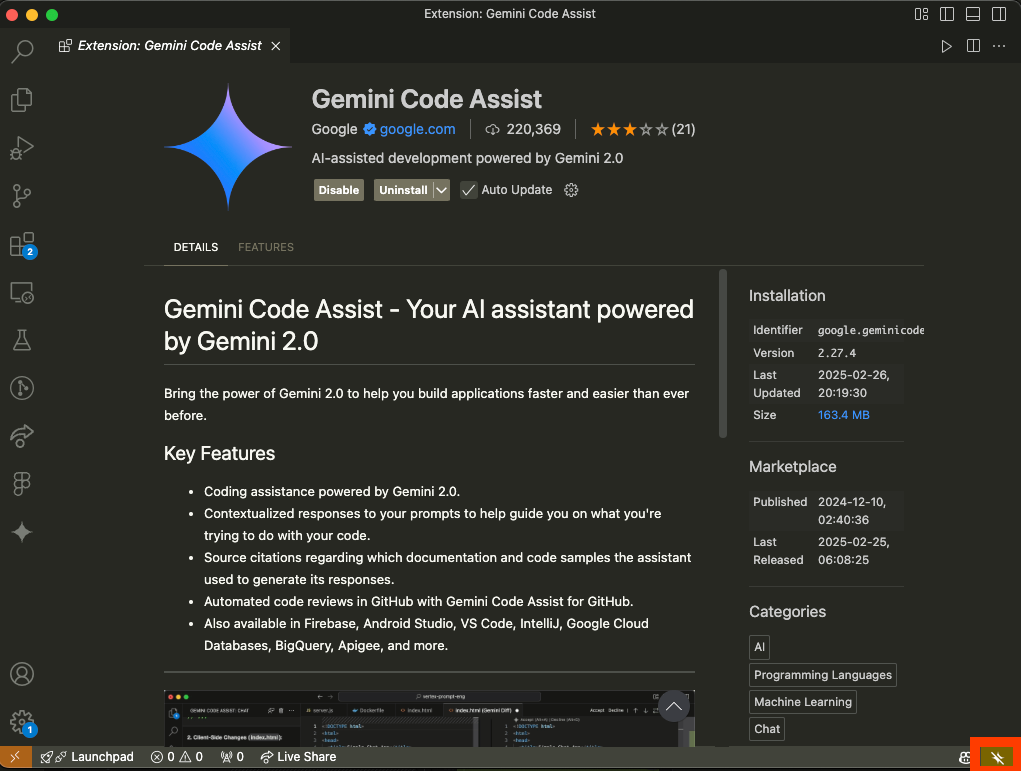Viewport: 1021px width, 771px height.
Task: Click the 220,369 install count
Action: tap(533, 130)
